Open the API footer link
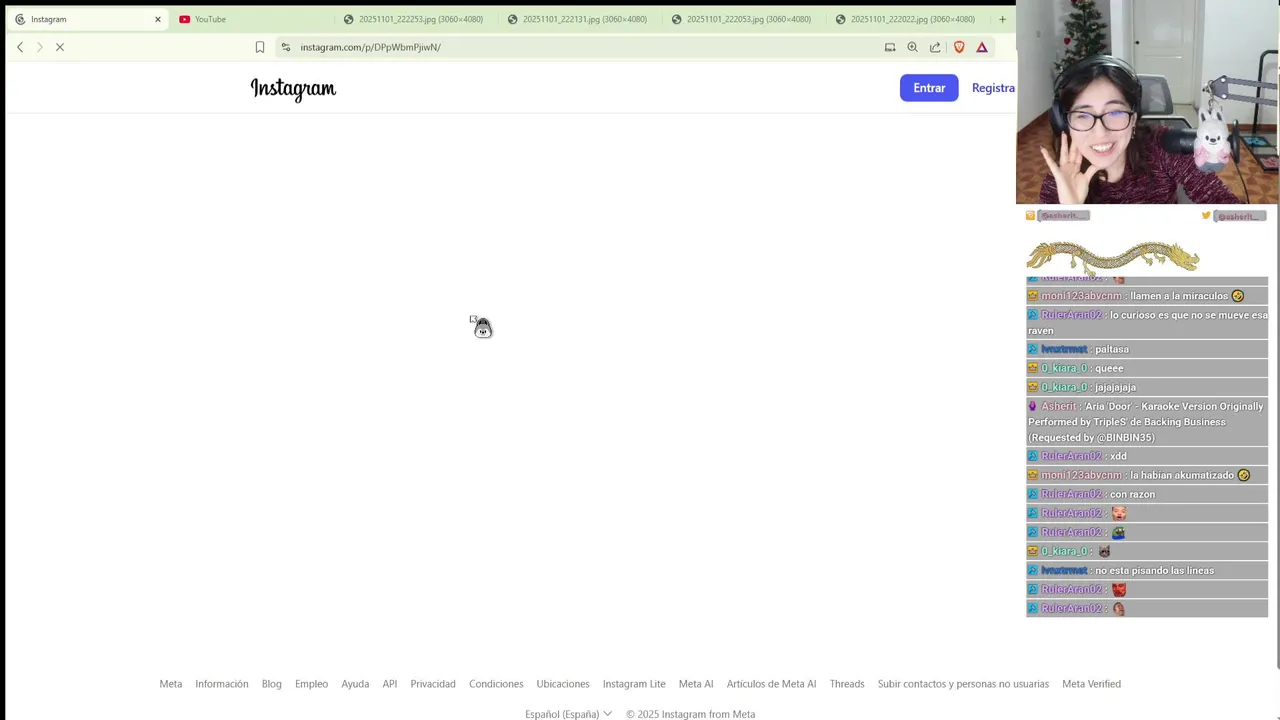 coord(390,684)
